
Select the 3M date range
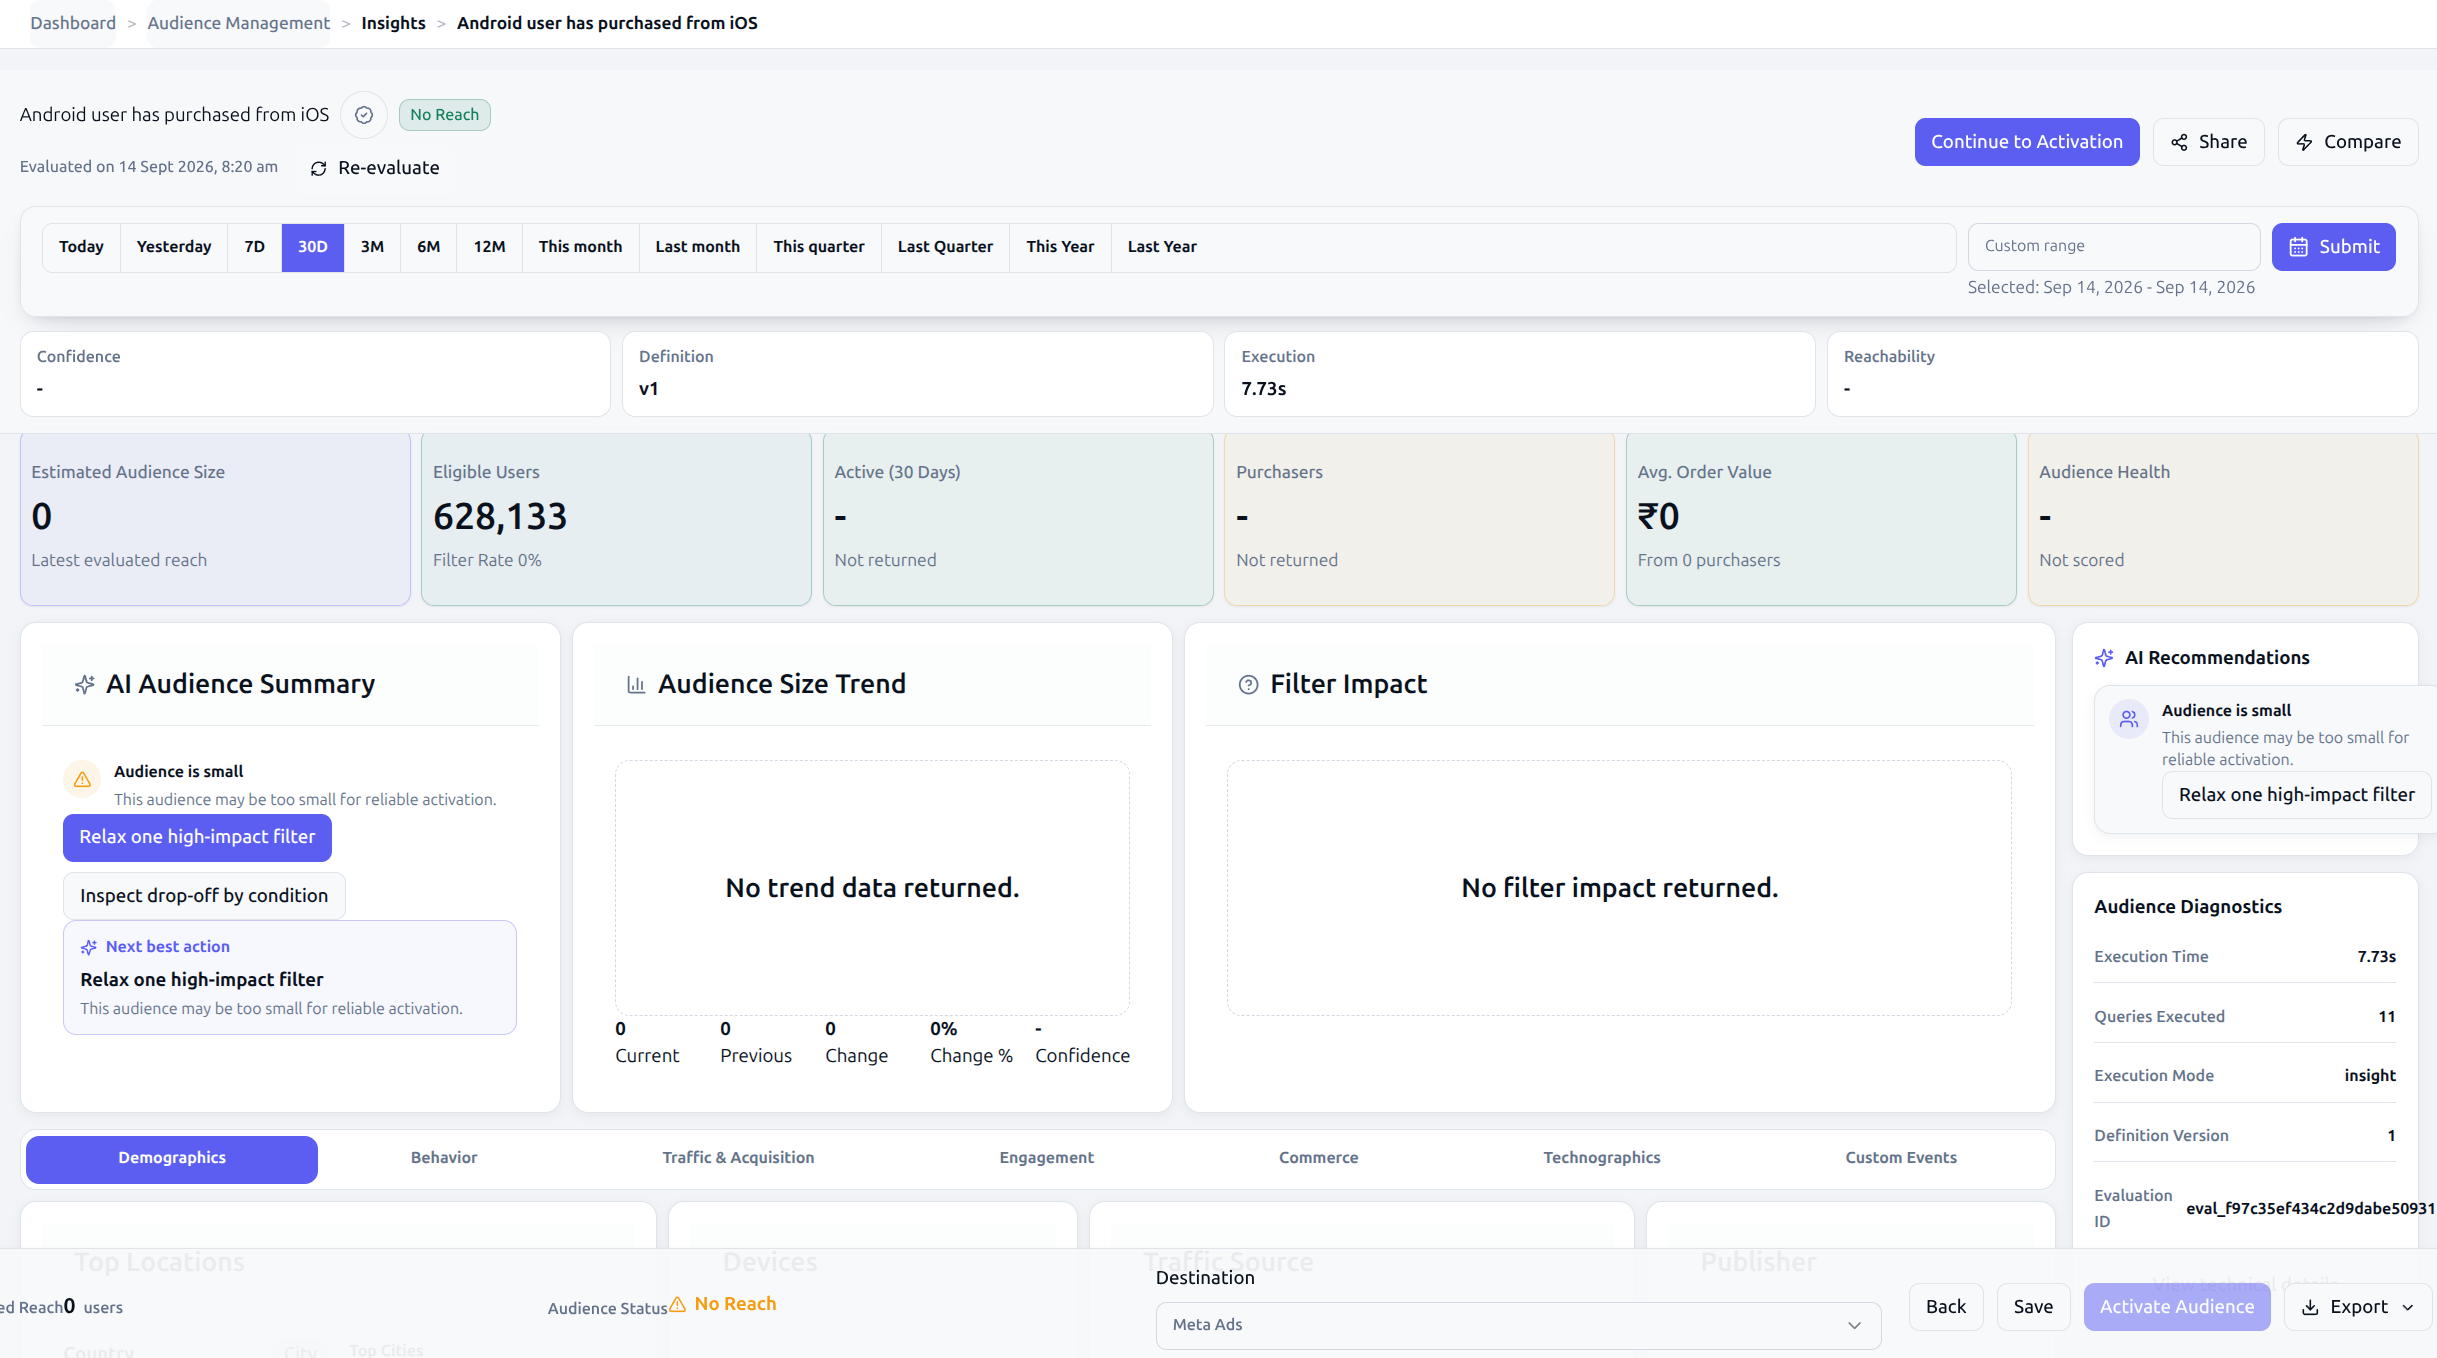(372, 247)
